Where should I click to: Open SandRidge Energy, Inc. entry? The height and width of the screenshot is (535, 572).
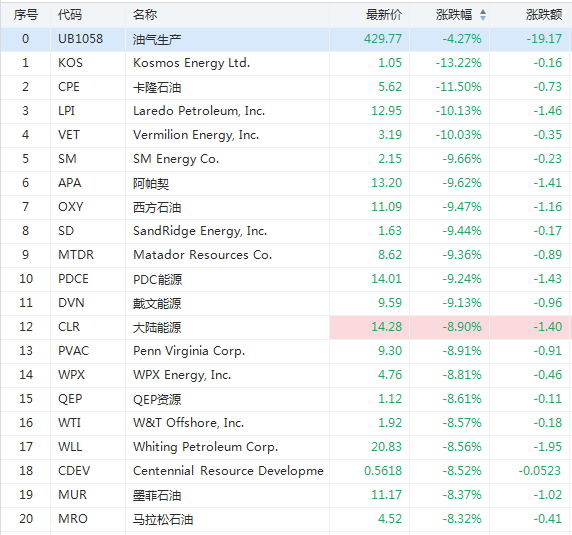point(200,231)
